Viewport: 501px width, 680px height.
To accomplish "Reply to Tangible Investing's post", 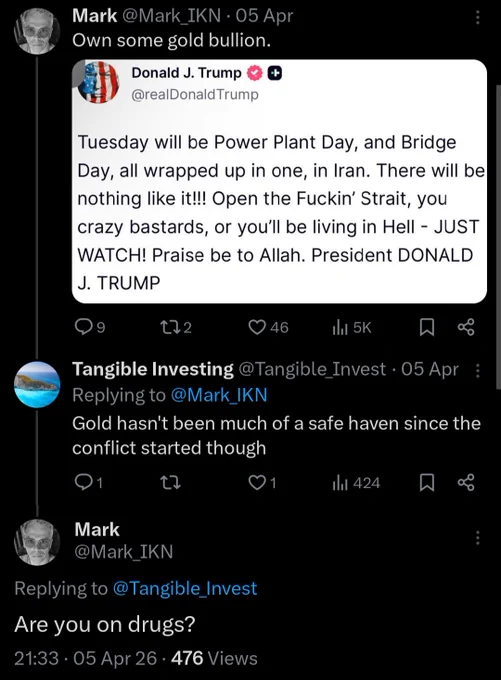I will pos(88,482).
